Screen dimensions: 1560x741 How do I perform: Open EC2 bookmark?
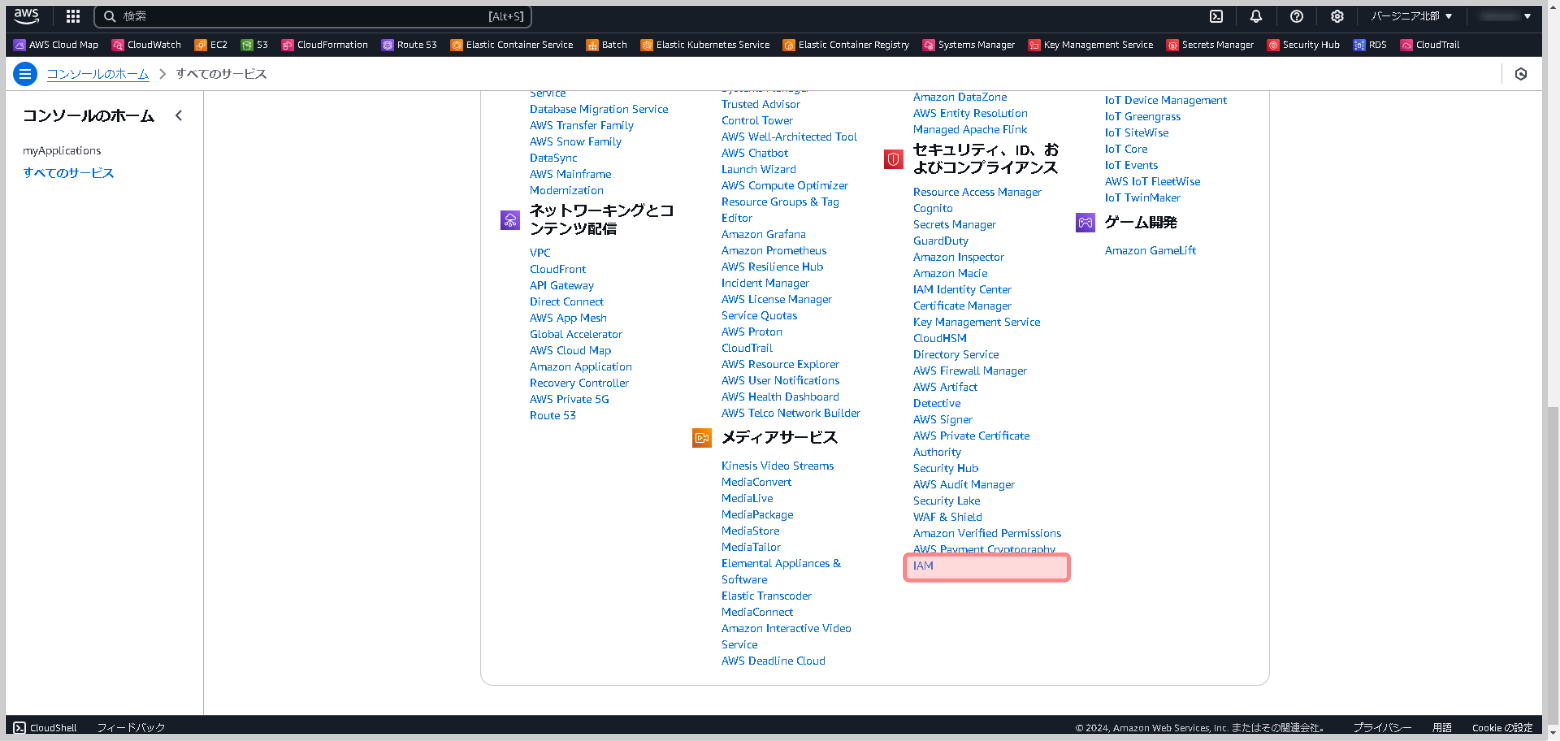[x=211, y=45]
